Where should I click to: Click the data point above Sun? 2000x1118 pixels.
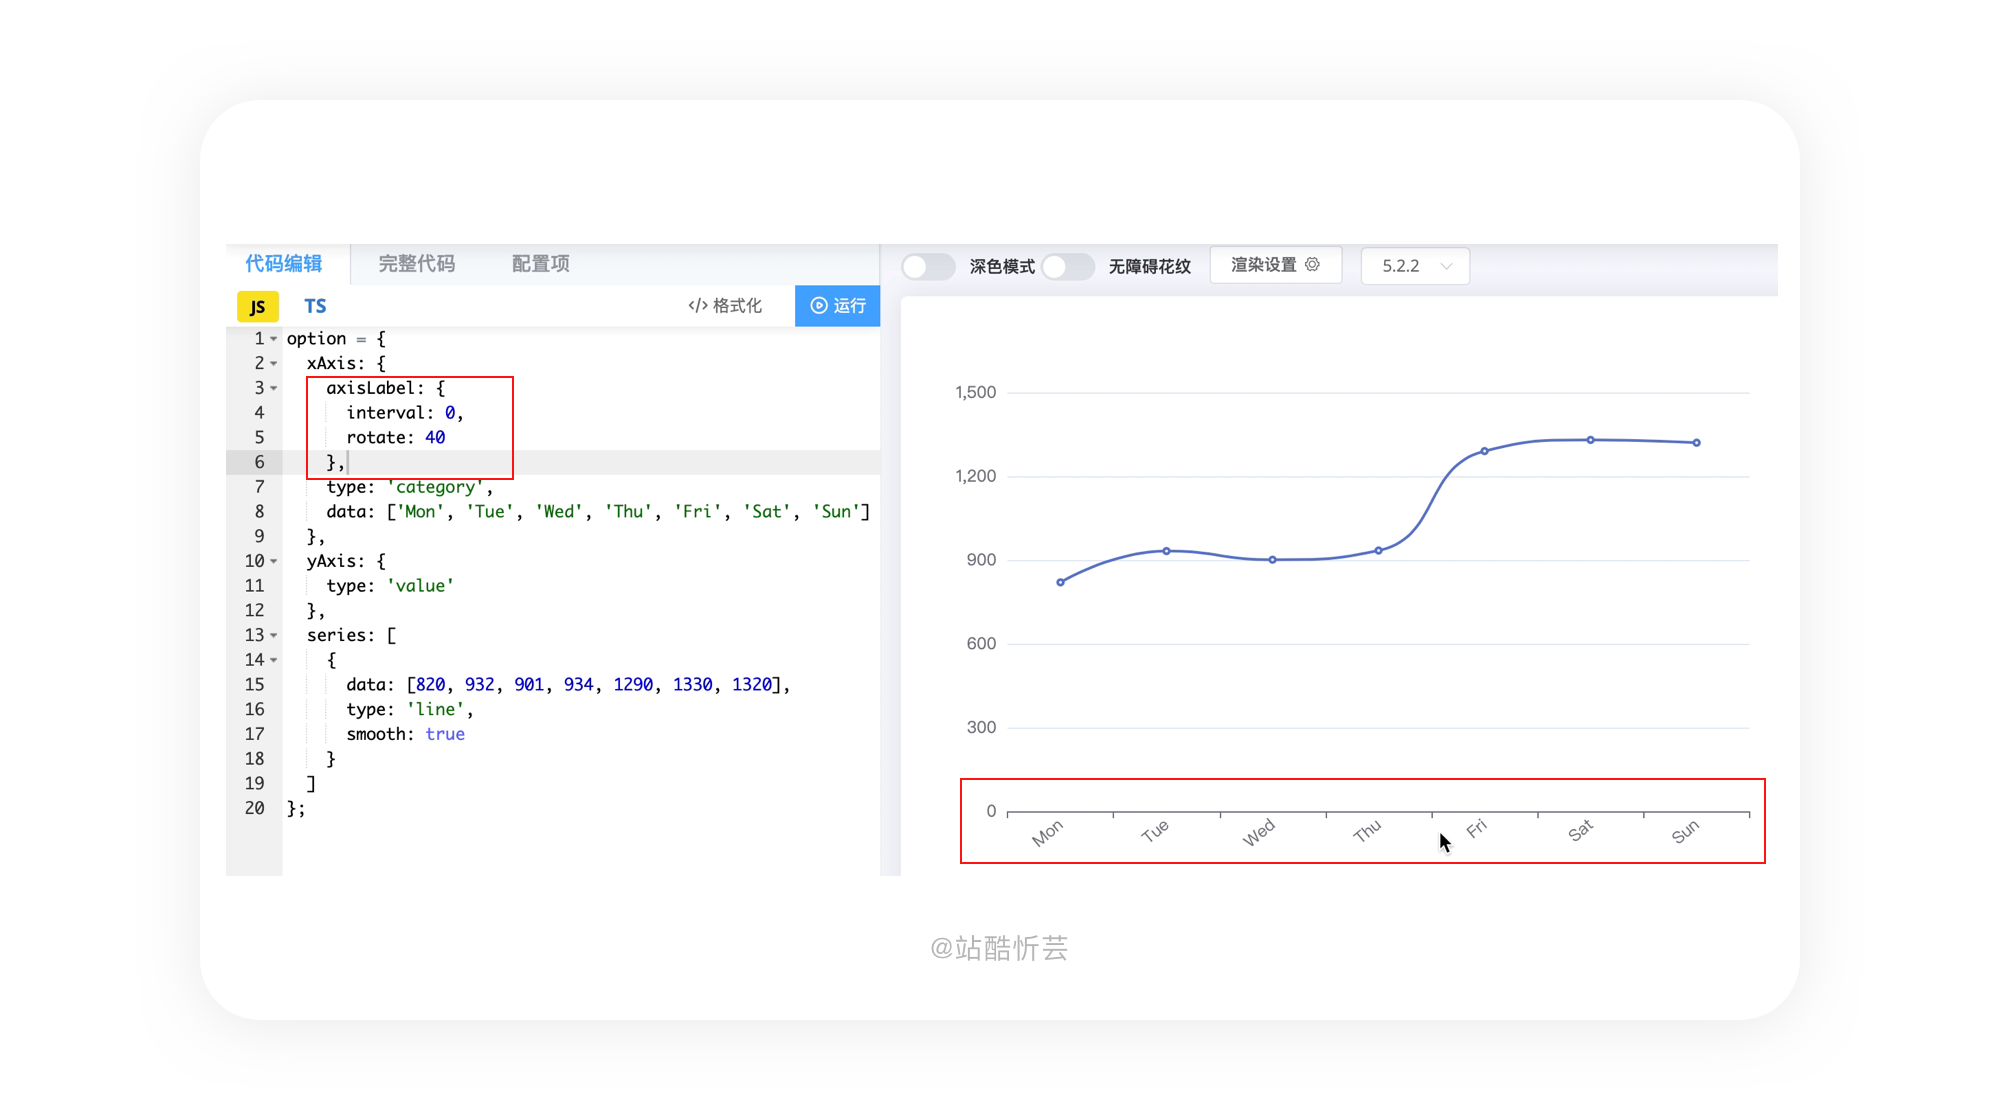1696,442
